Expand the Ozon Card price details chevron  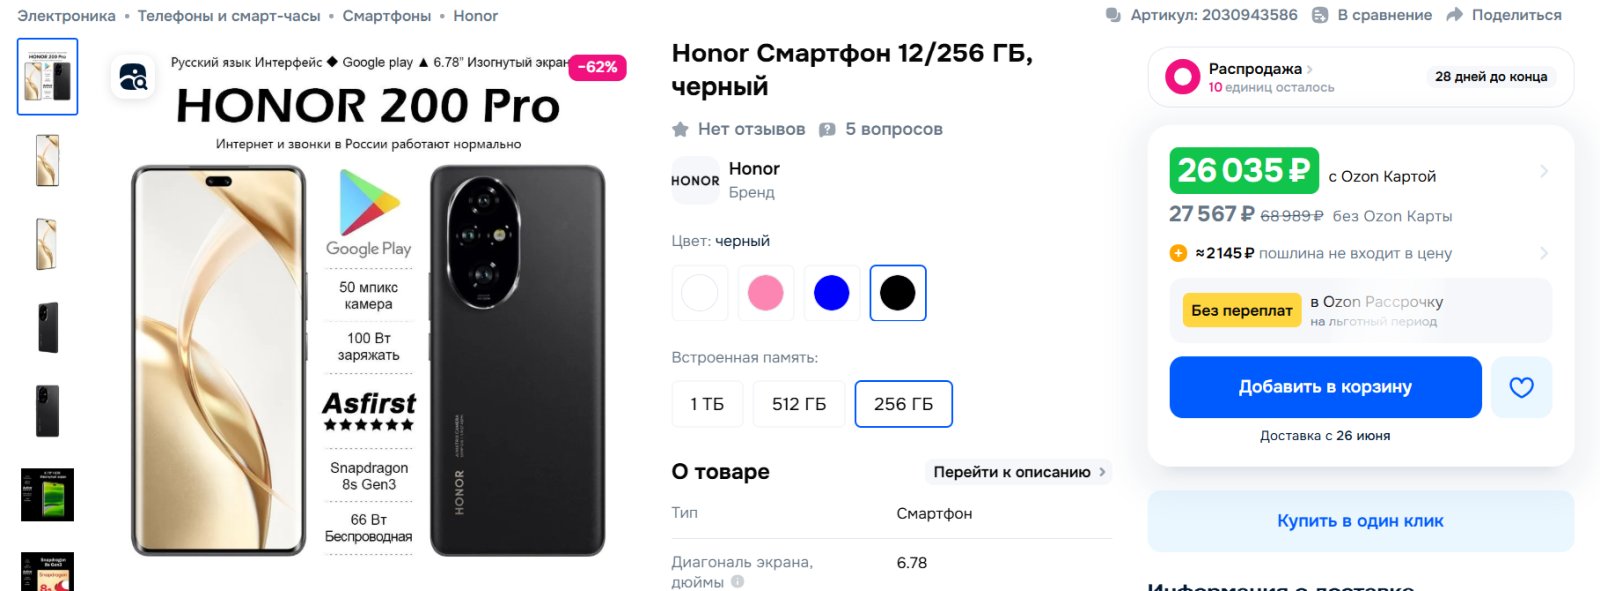click(x=1544, y=172)
